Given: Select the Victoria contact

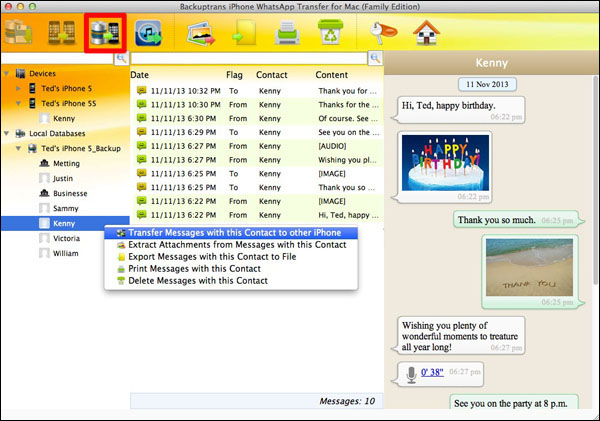Looking at the screenshot, I should [67, 238].
